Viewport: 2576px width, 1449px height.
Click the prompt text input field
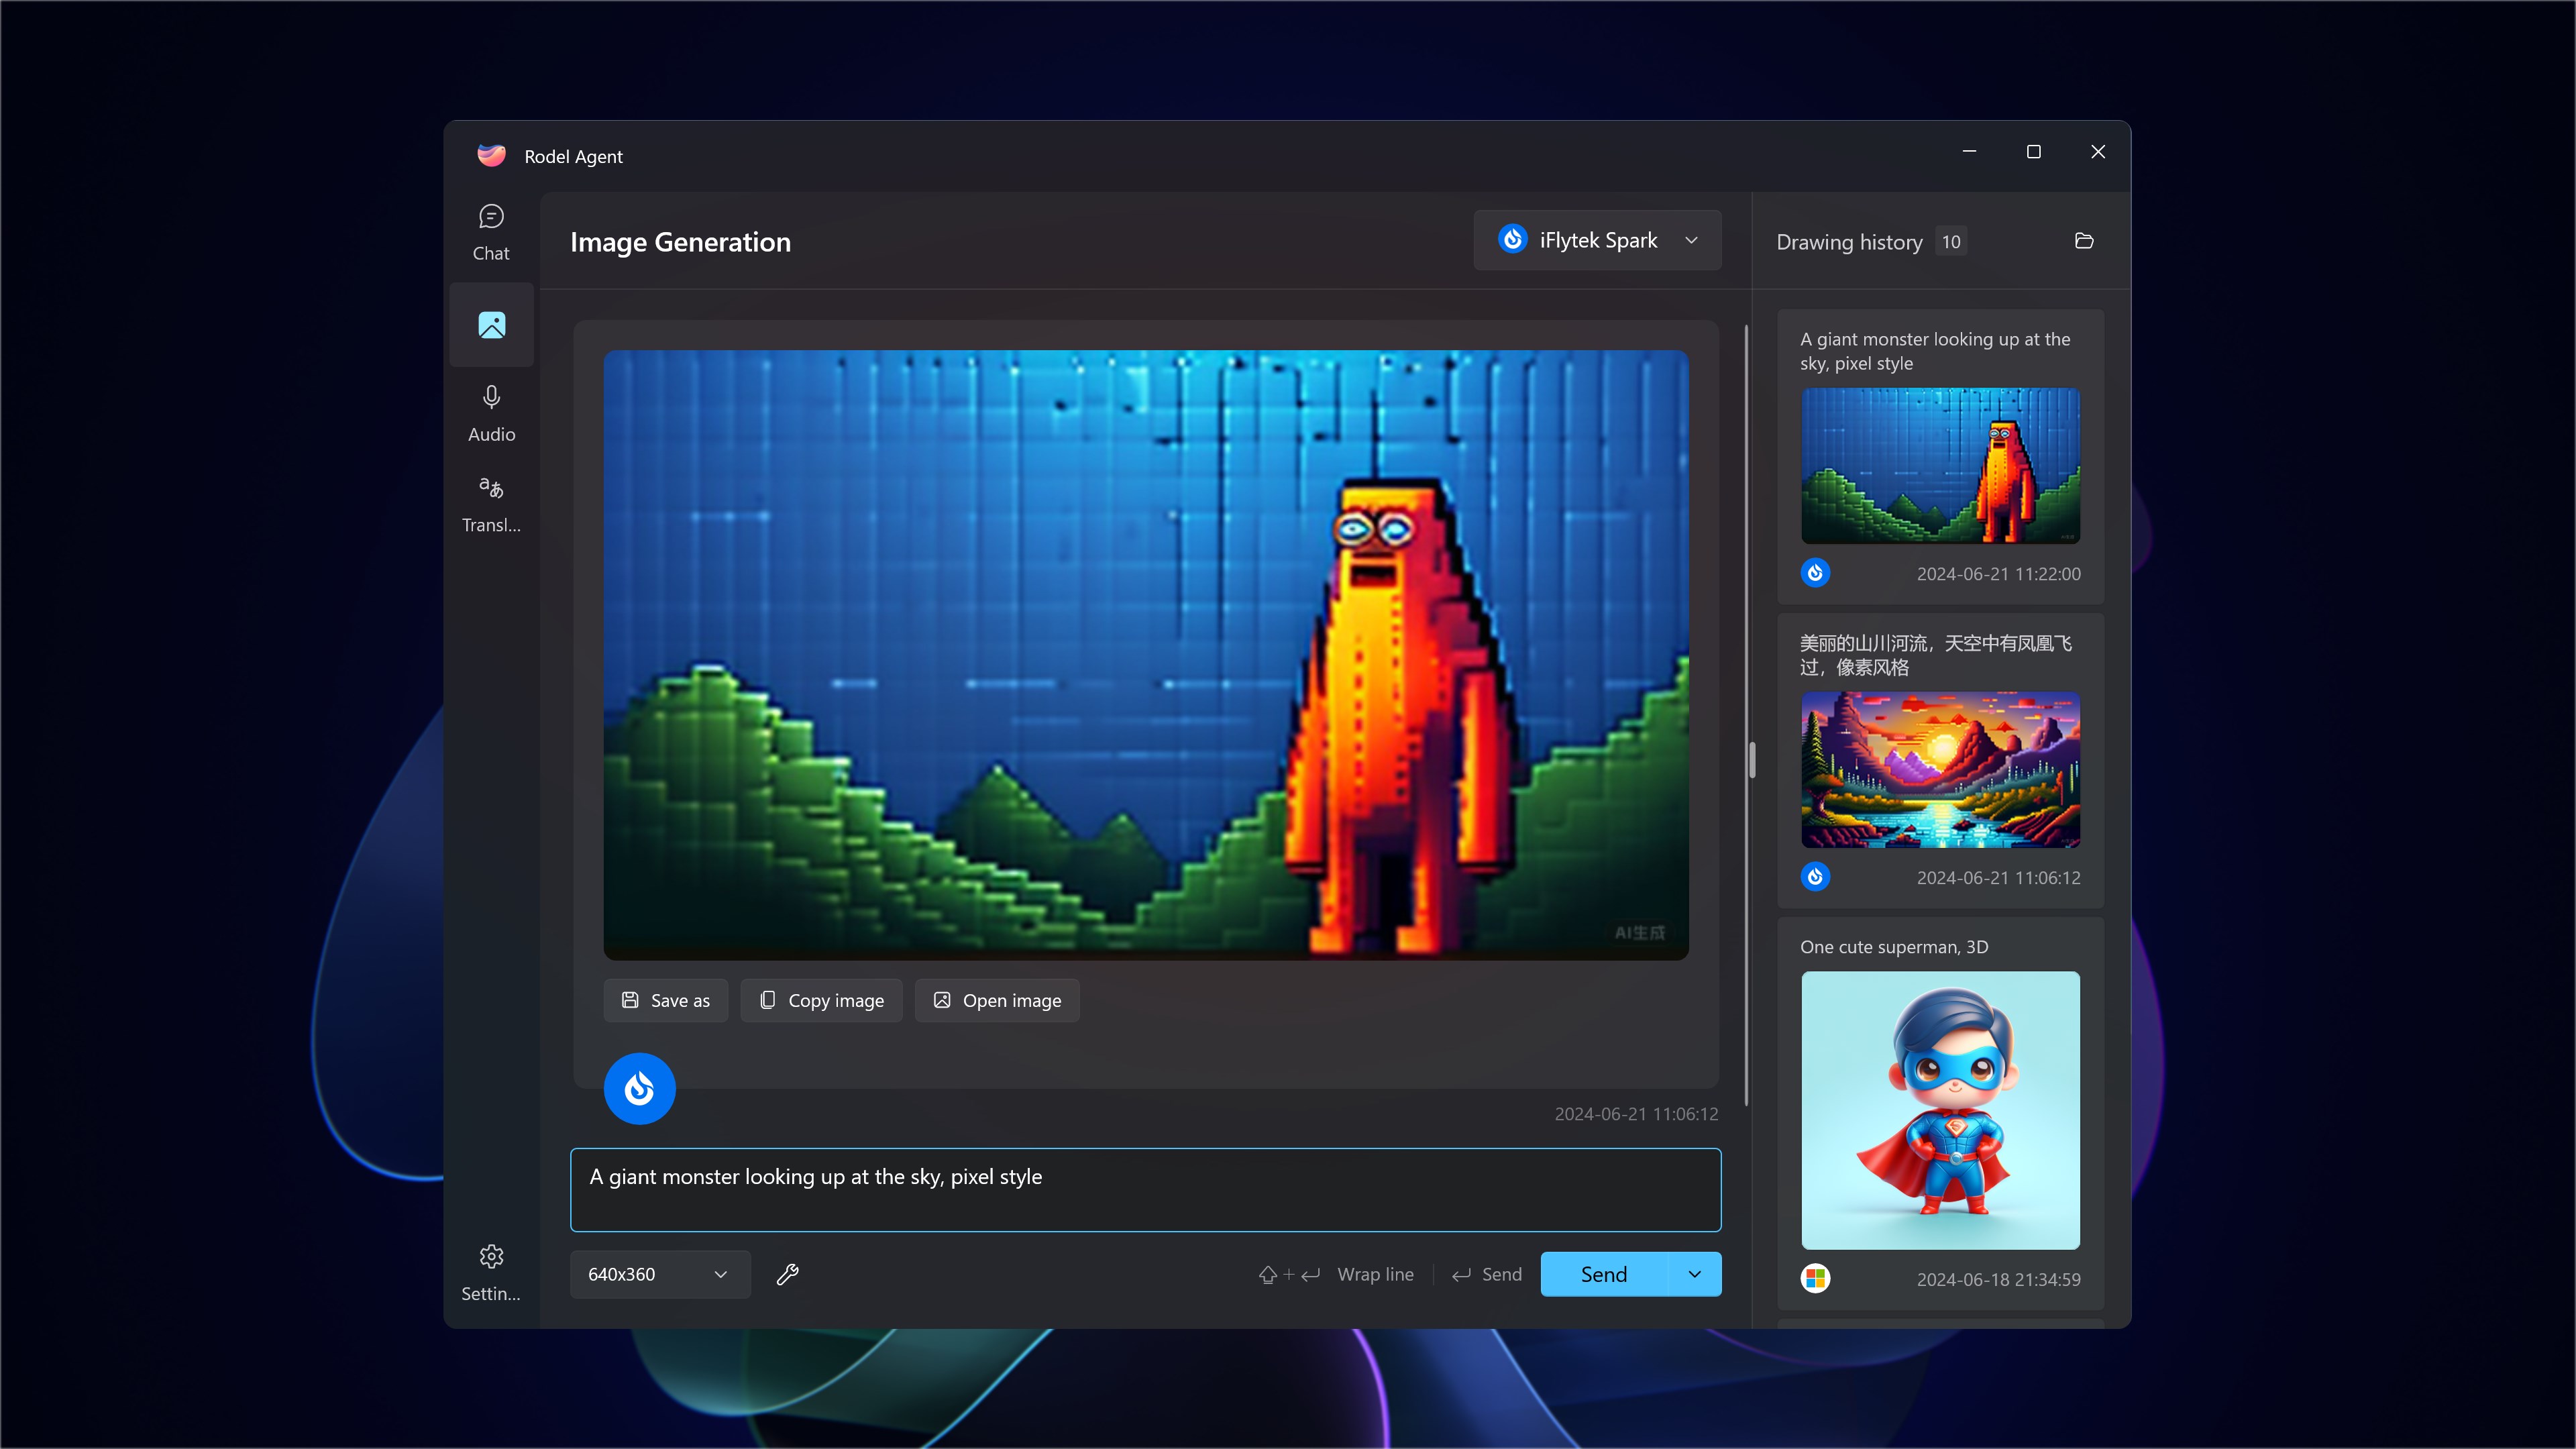tap(1145, 1189)
